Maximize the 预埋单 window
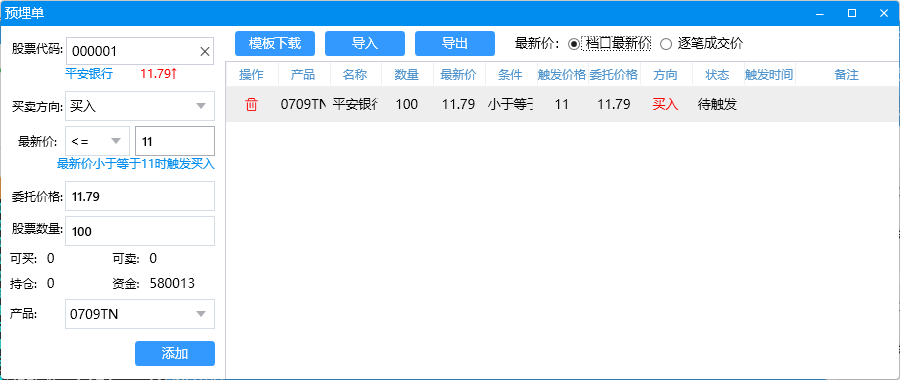 point(852,13)
